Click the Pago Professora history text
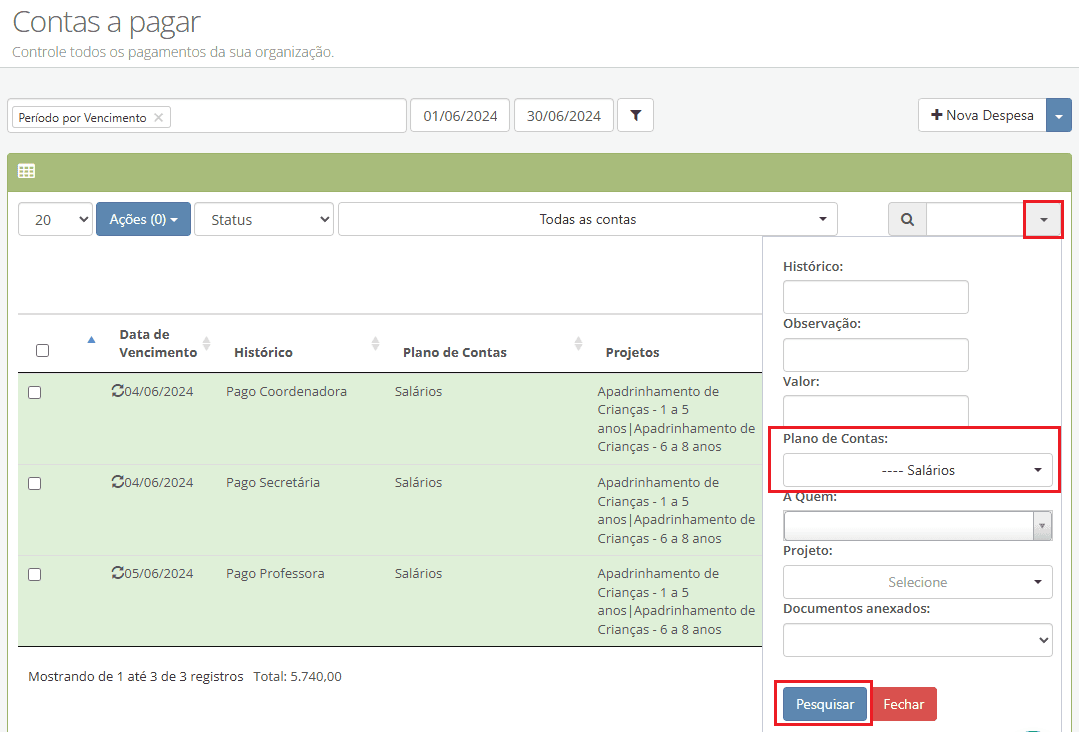 click(275, 574)
